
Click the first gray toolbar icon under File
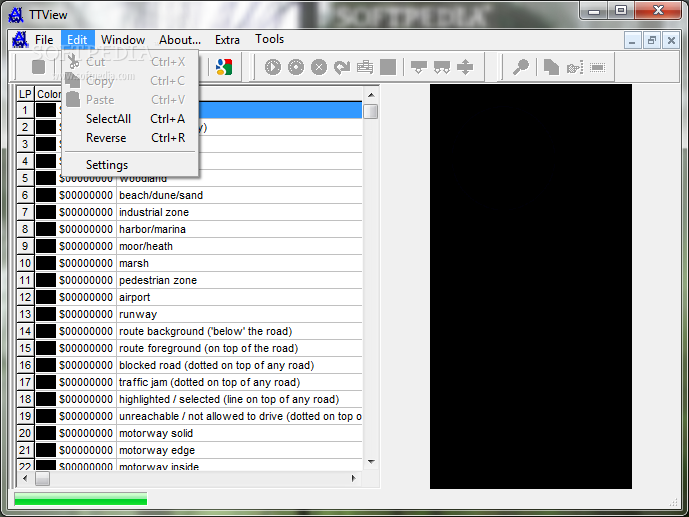click(39, 67)
